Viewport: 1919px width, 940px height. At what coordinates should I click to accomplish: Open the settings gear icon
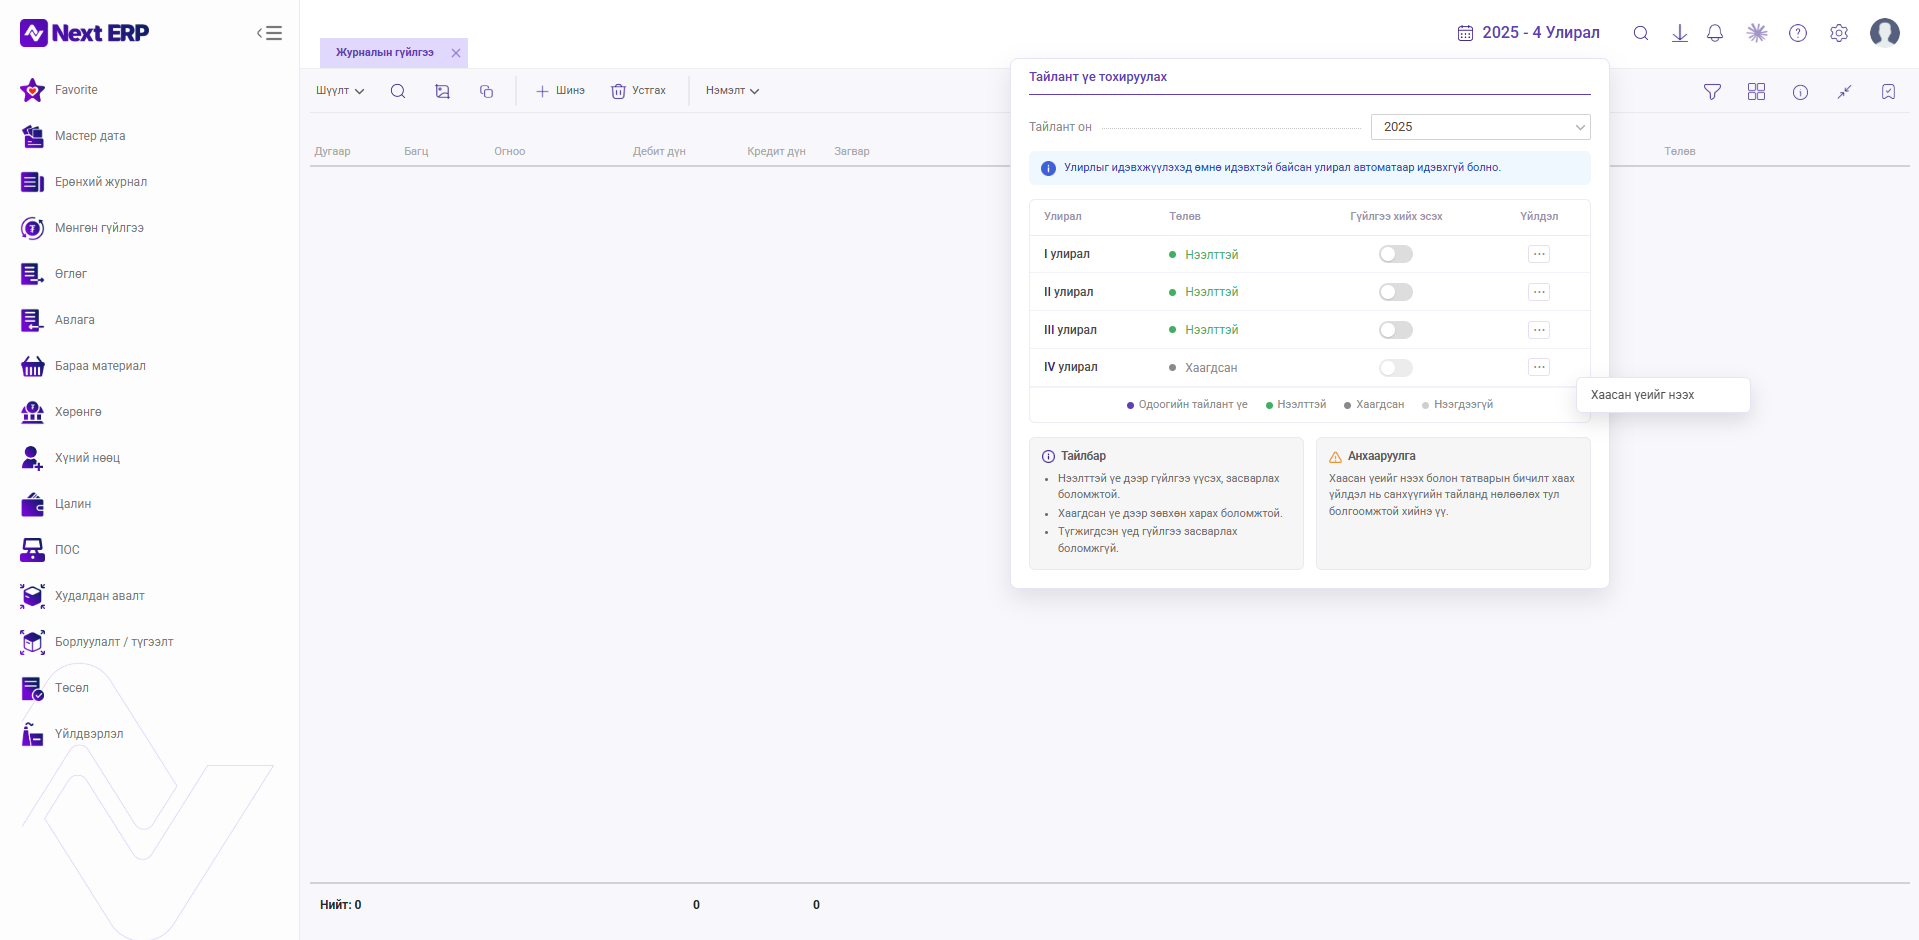[1839, 33]
